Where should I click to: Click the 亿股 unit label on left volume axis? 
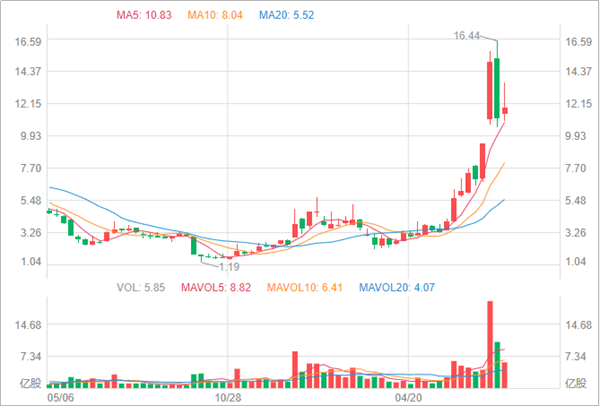pos(31,383)
